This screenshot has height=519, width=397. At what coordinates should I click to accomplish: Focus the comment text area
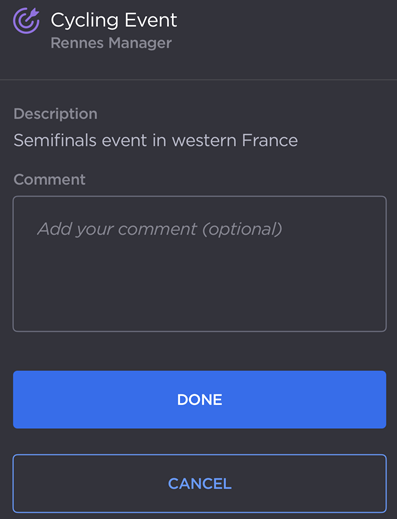(200, 264)
